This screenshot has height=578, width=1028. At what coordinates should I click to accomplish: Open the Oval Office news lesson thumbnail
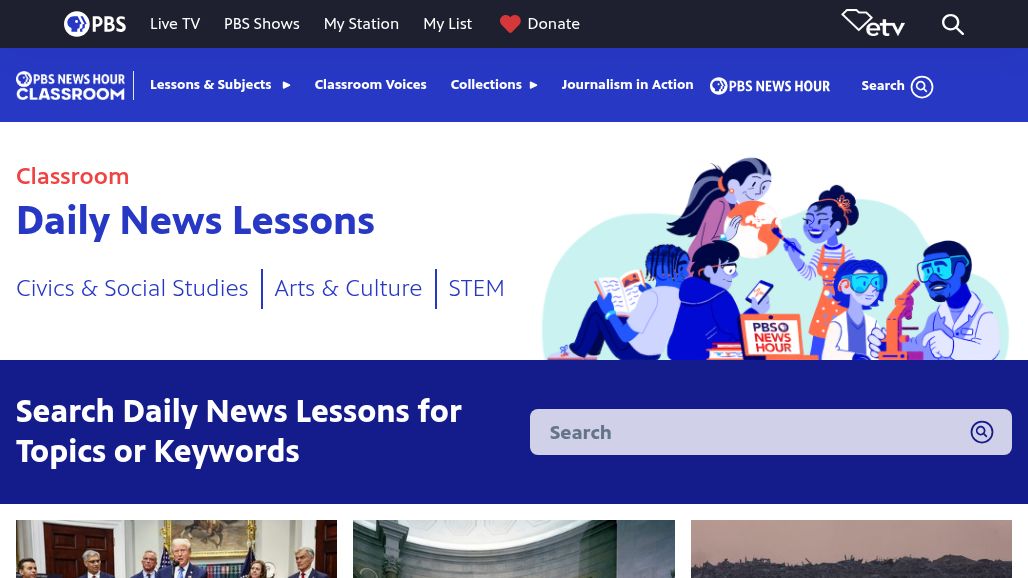tap(176, 549)
